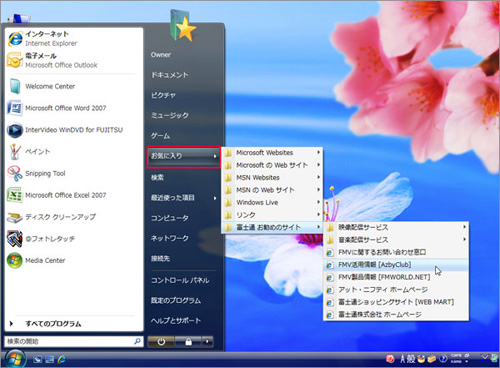Open 富士通ショッピングサイト [WEB MART] link

pos(396,302)
